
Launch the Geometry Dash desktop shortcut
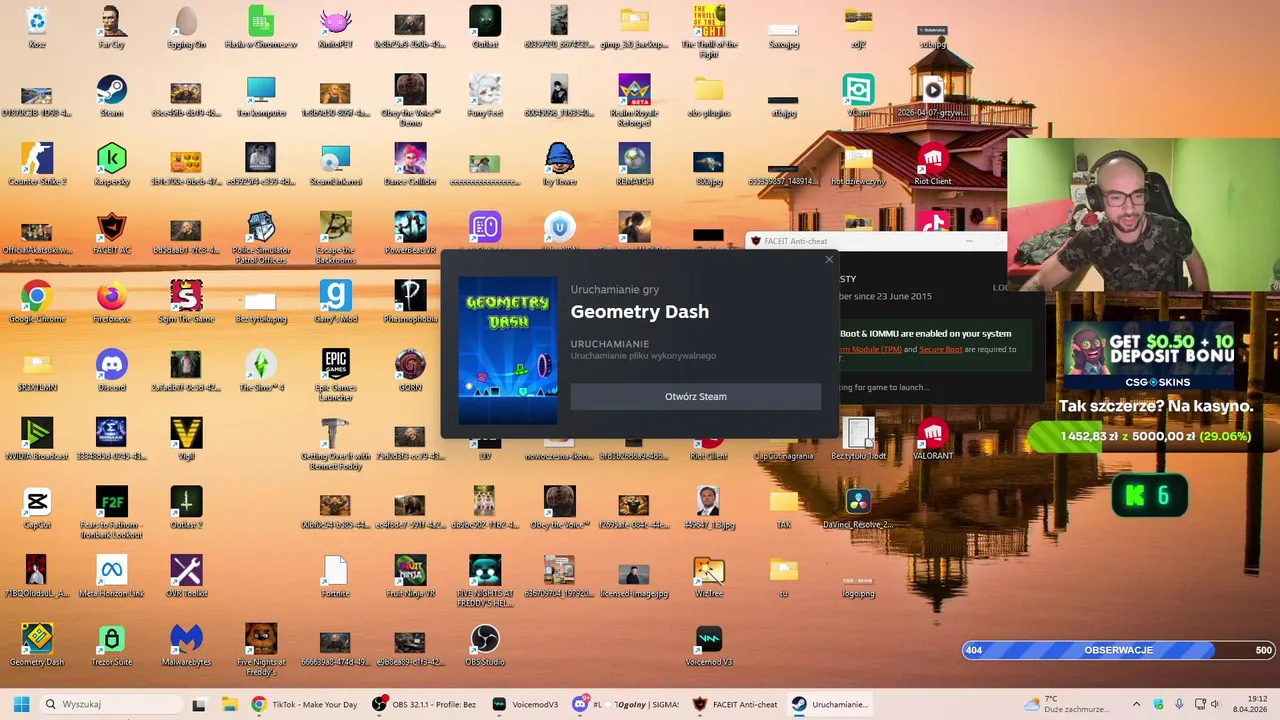(37, 645)
